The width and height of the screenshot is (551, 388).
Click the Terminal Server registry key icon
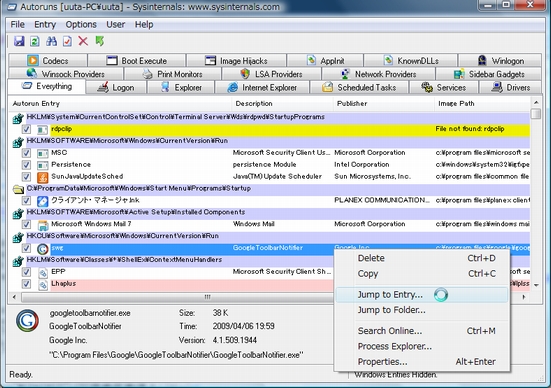(x=18, y=119)
